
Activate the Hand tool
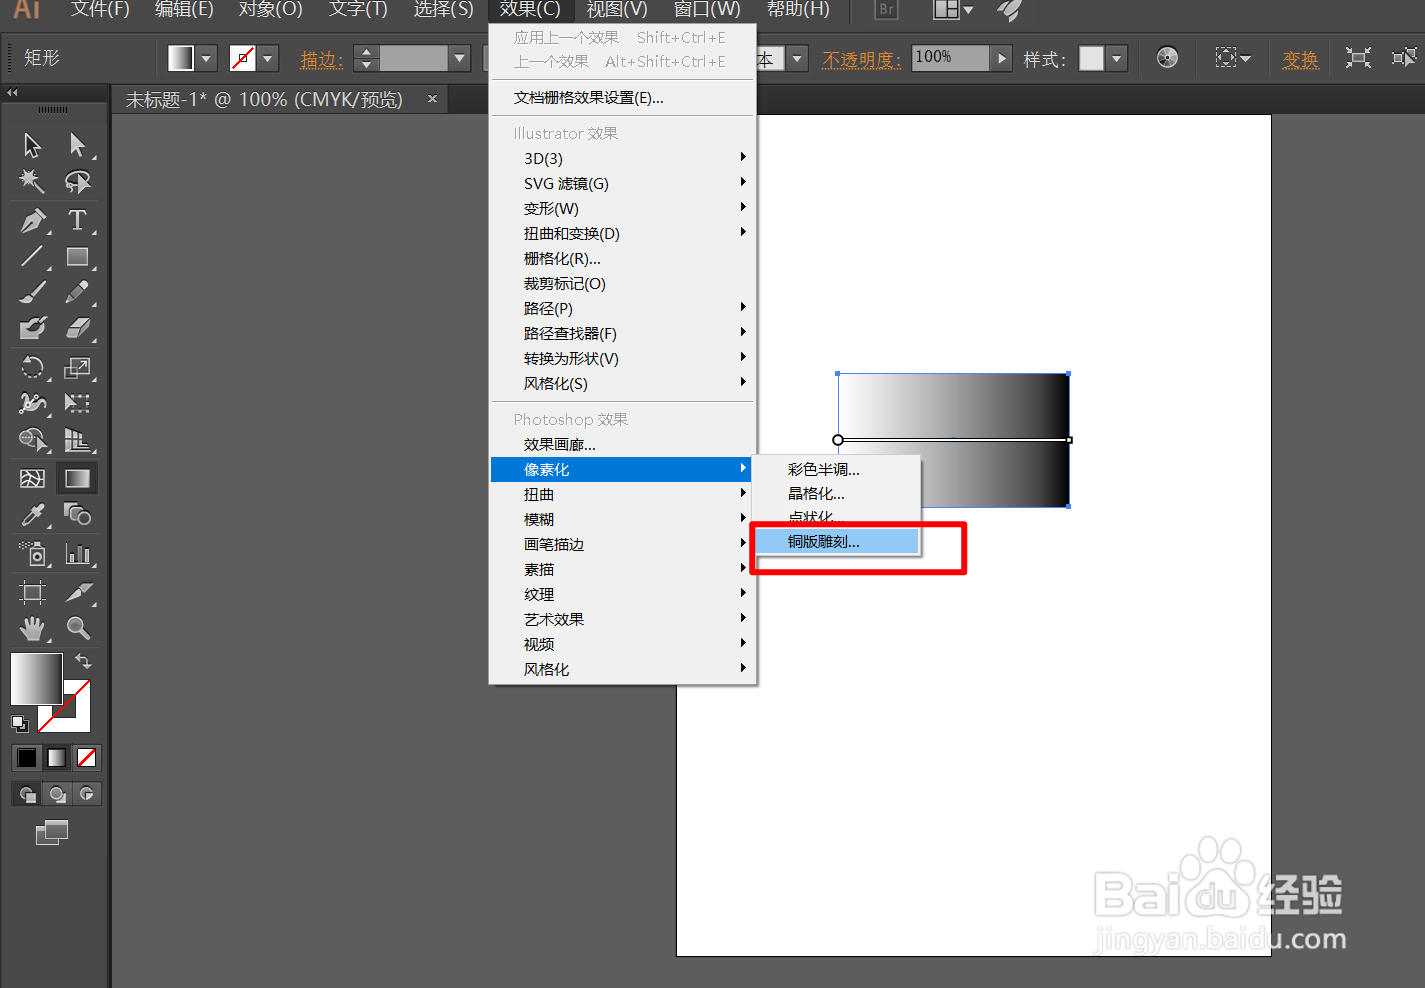(31, 628)
